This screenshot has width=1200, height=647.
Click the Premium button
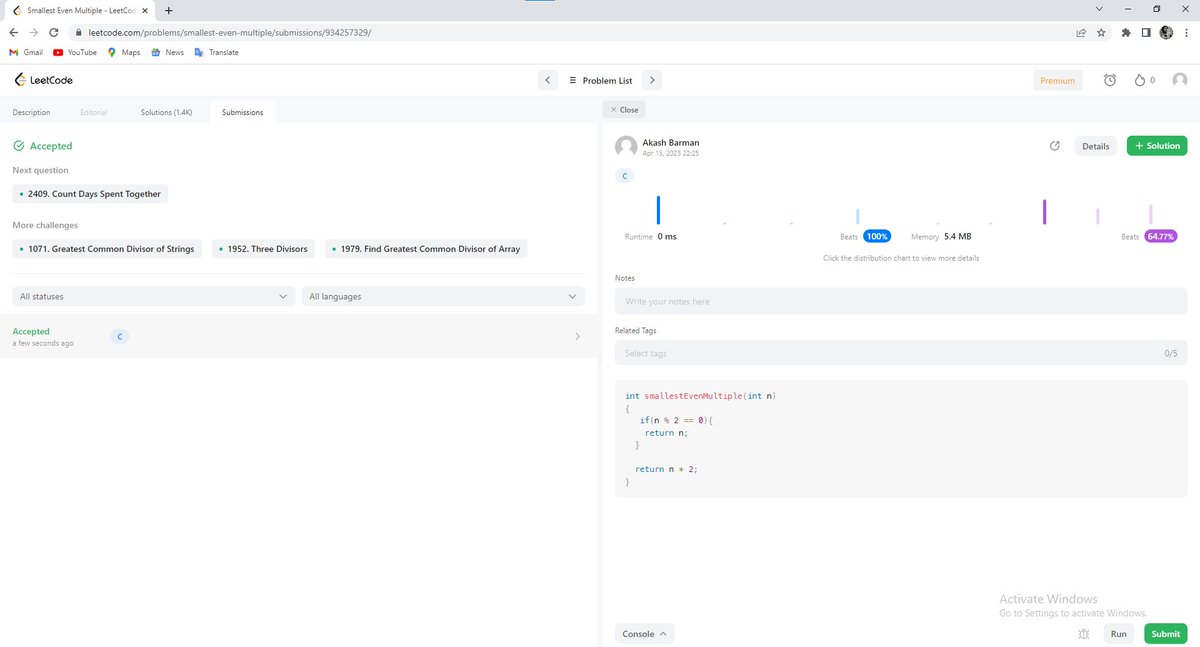(x=1057, y=80)
